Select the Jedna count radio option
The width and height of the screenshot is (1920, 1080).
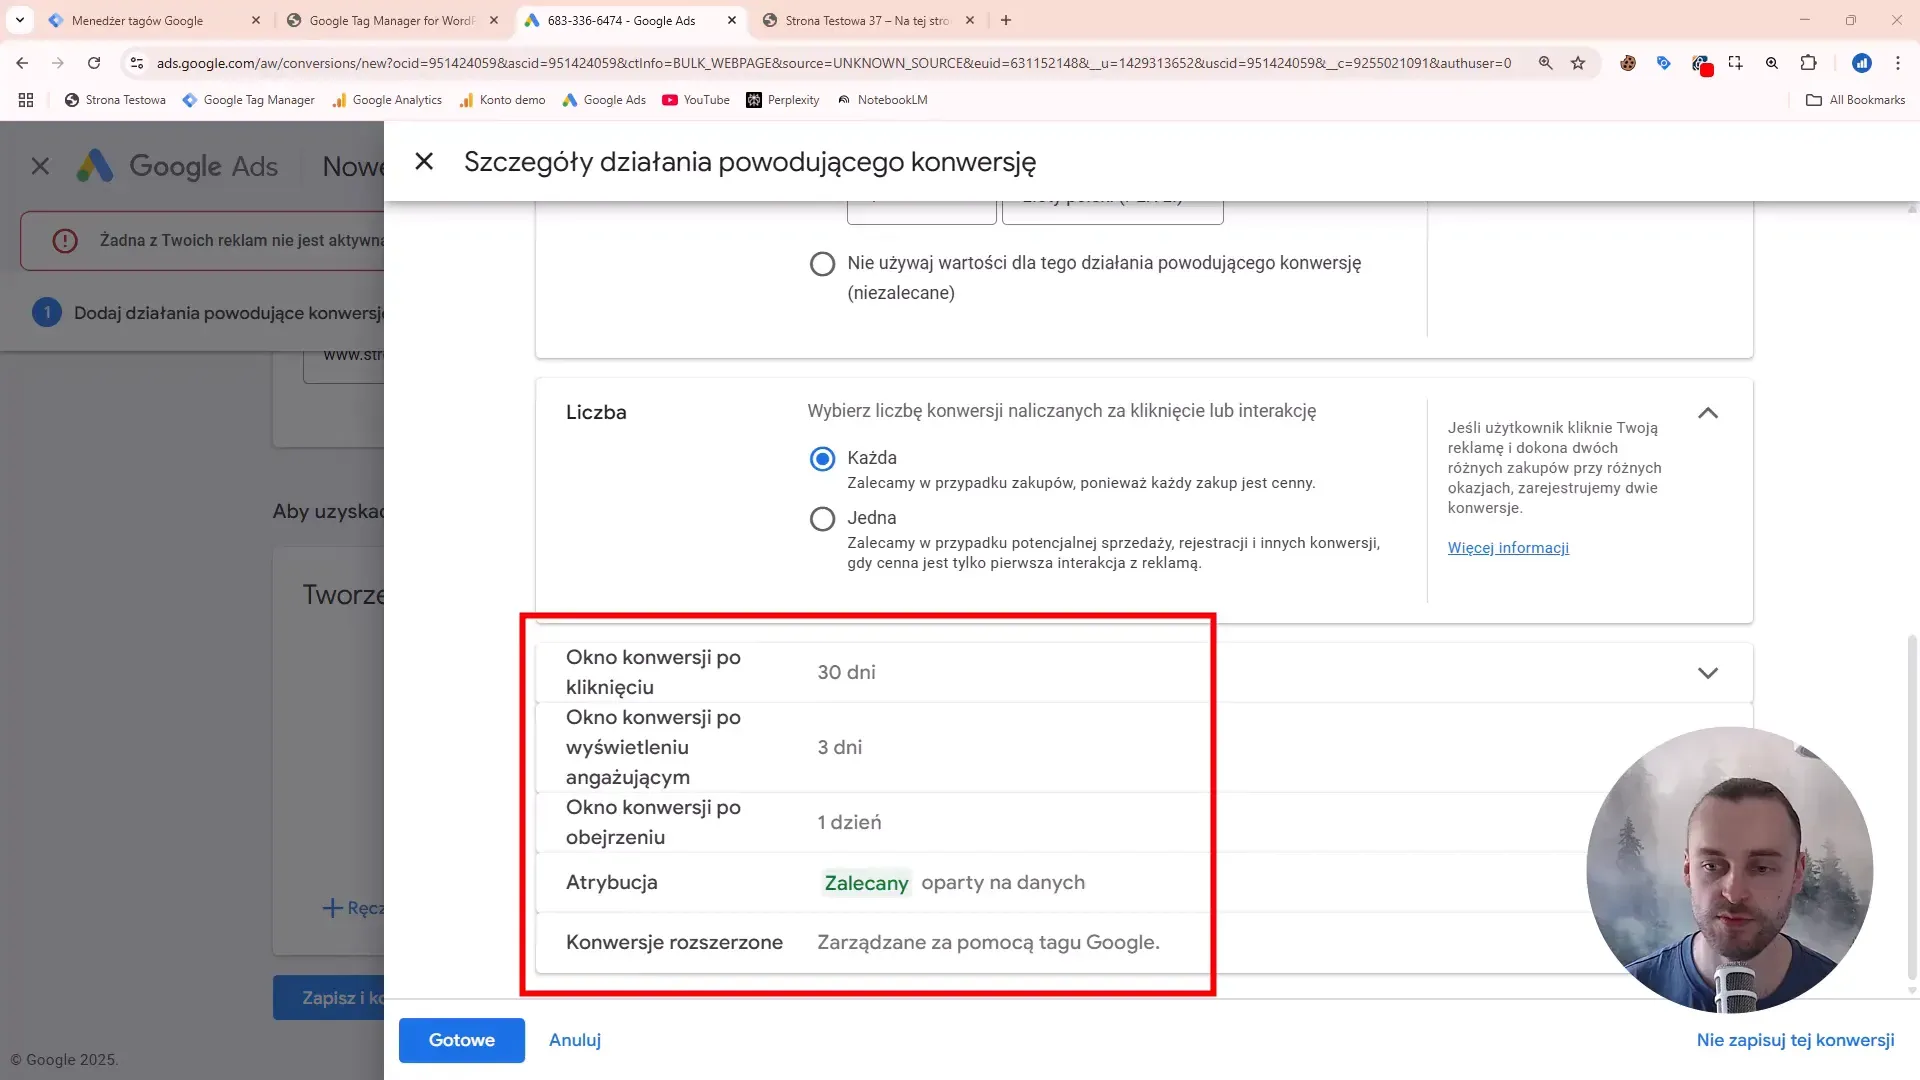click(x=822, y=519)
